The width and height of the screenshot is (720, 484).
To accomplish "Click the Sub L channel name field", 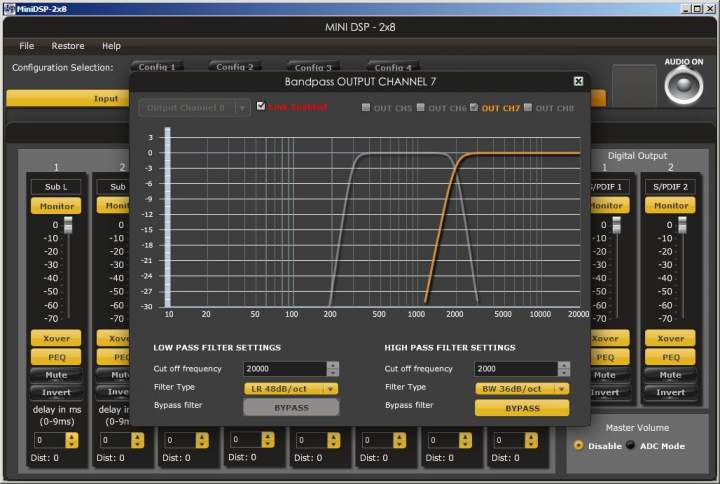I will (x=56, y=187).
